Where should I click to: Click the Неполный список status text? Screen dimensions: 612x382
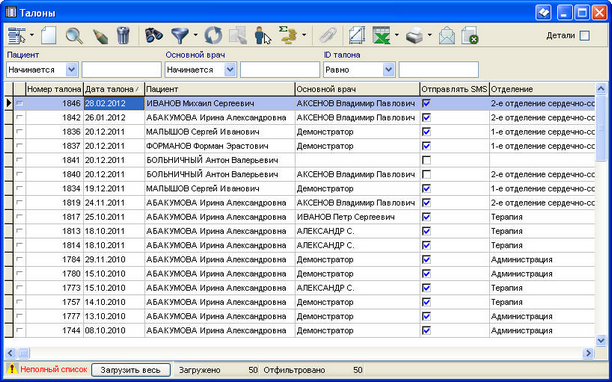[x=53, y=369]
